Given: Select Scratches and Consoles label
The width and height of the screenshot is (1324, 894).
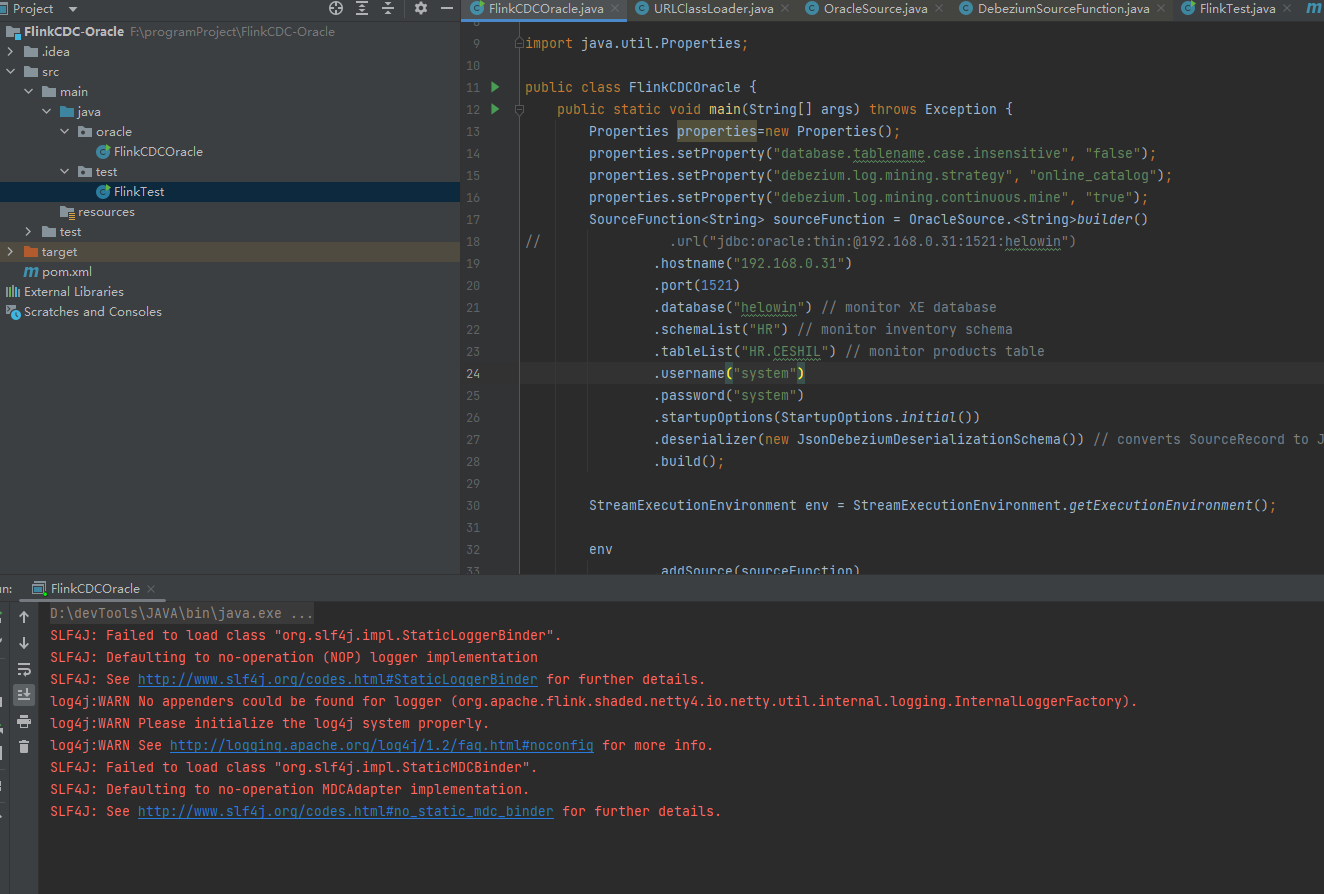Looking at the screenshot, I should point(93,312).
